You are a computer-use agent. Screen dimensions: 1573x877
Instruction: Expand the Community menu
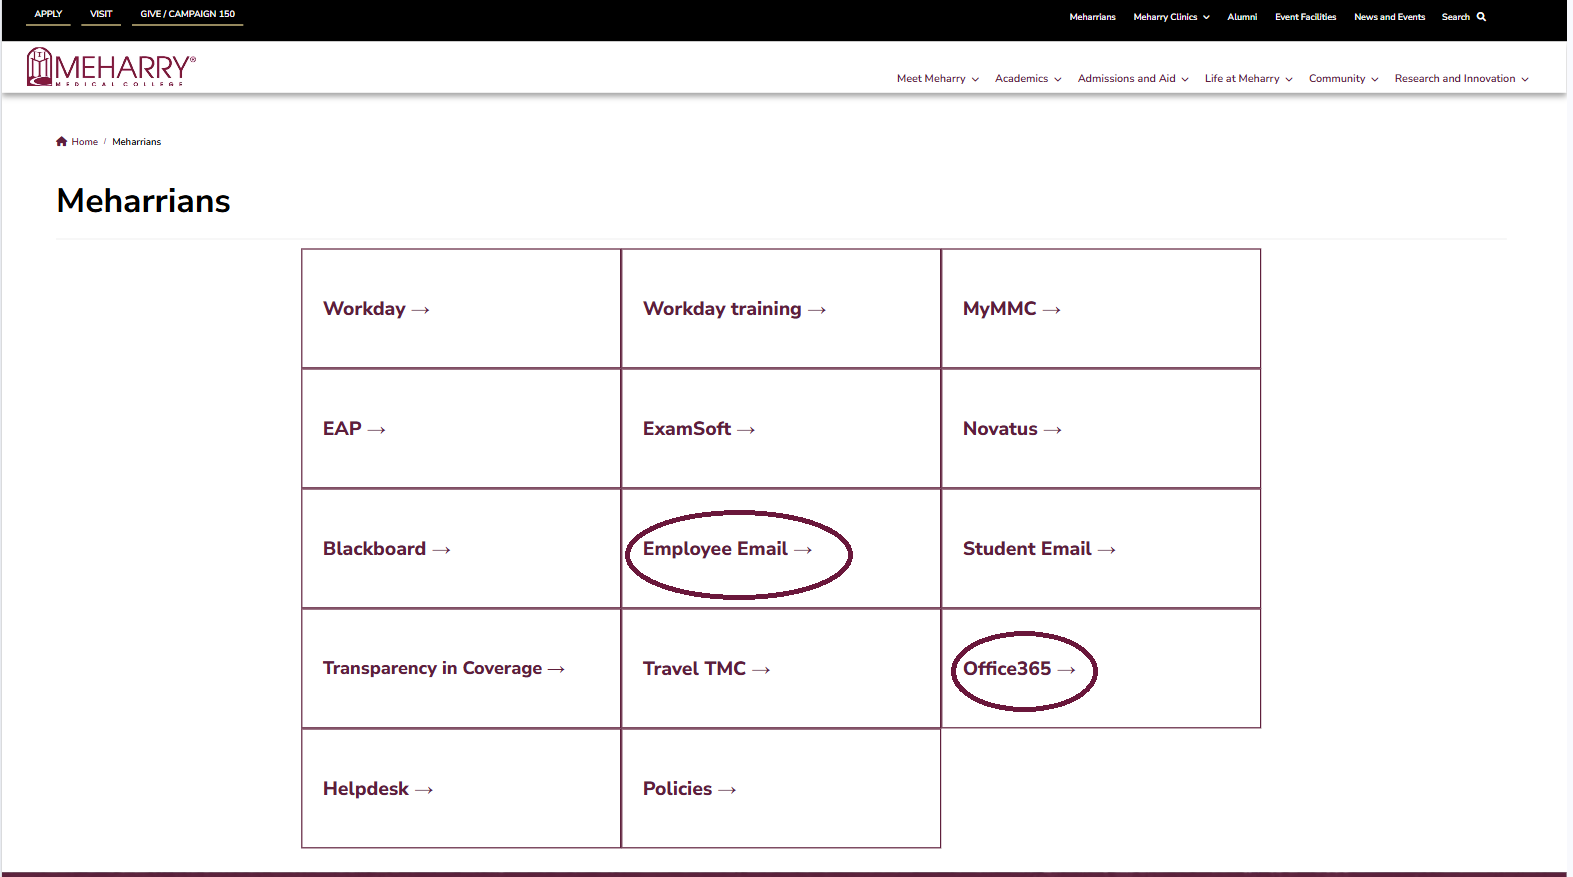[x=1343, y=79]
